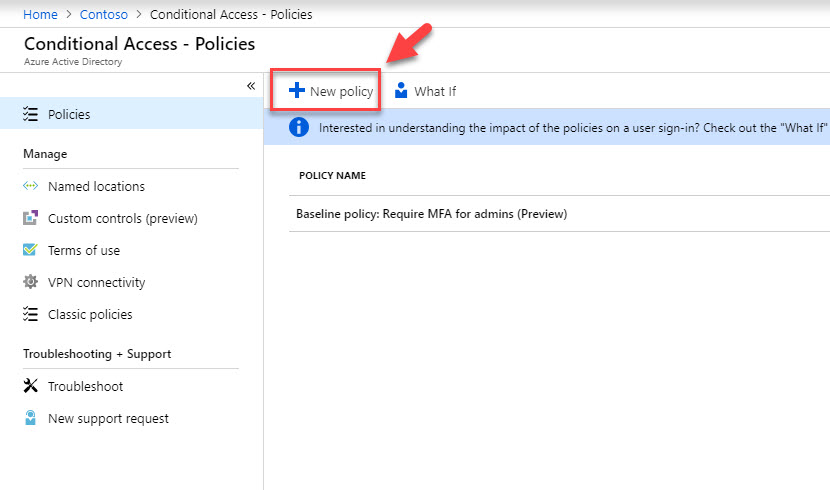Click the VPN connectivity gear icon

[30, 282]
